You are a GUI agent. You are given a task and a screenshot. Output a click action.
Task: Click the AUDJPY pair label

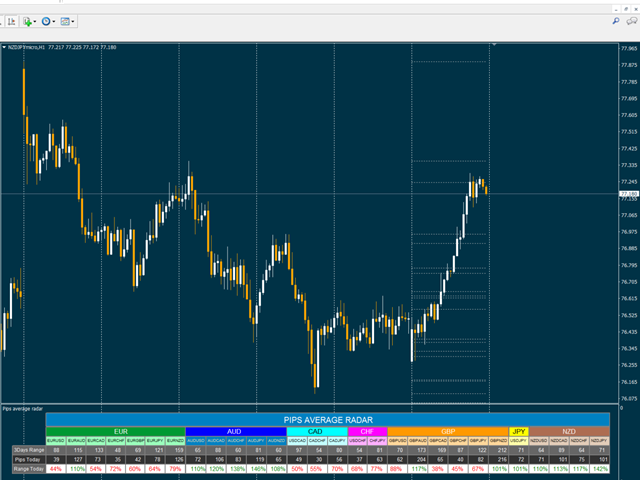(256, 441)
